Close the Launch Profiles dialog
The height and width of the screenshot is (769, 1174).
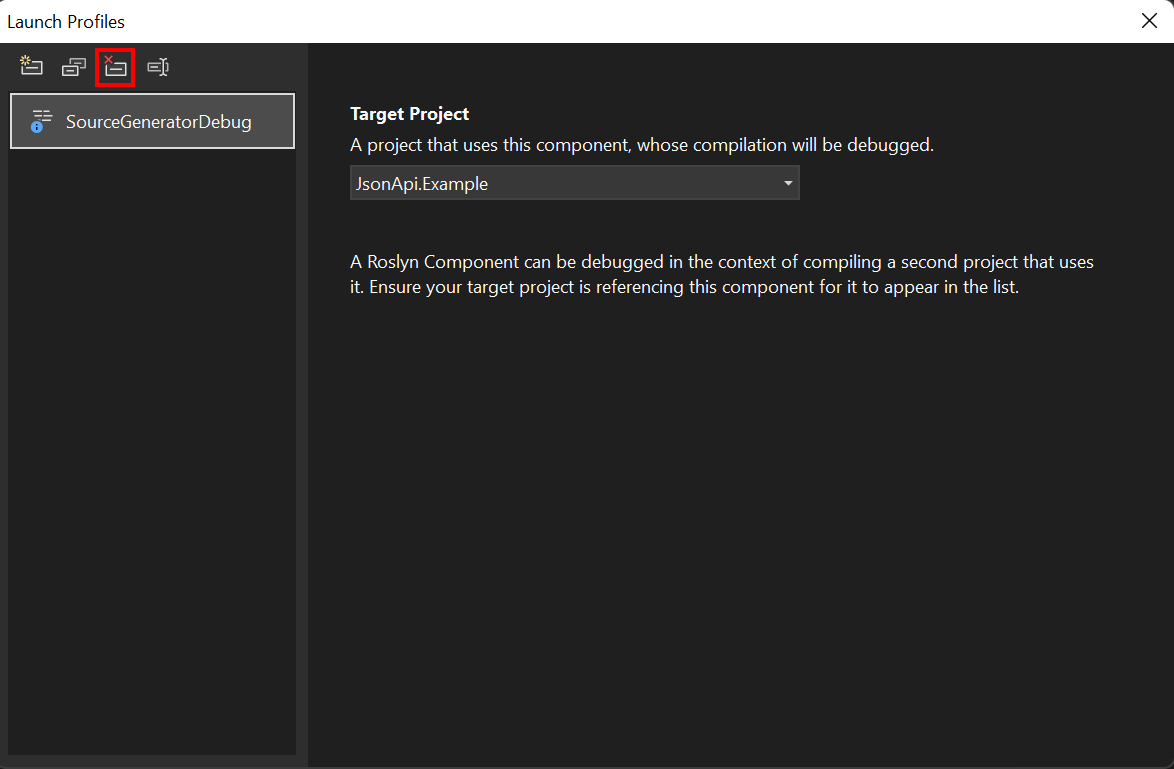[1149, 21]
